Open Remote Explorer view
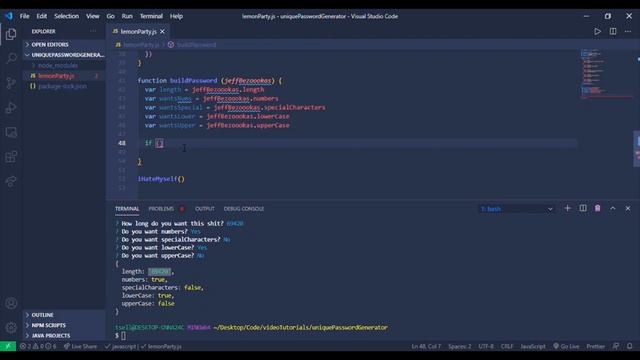This screenshot has width=640, height=360. coord(11,132)
